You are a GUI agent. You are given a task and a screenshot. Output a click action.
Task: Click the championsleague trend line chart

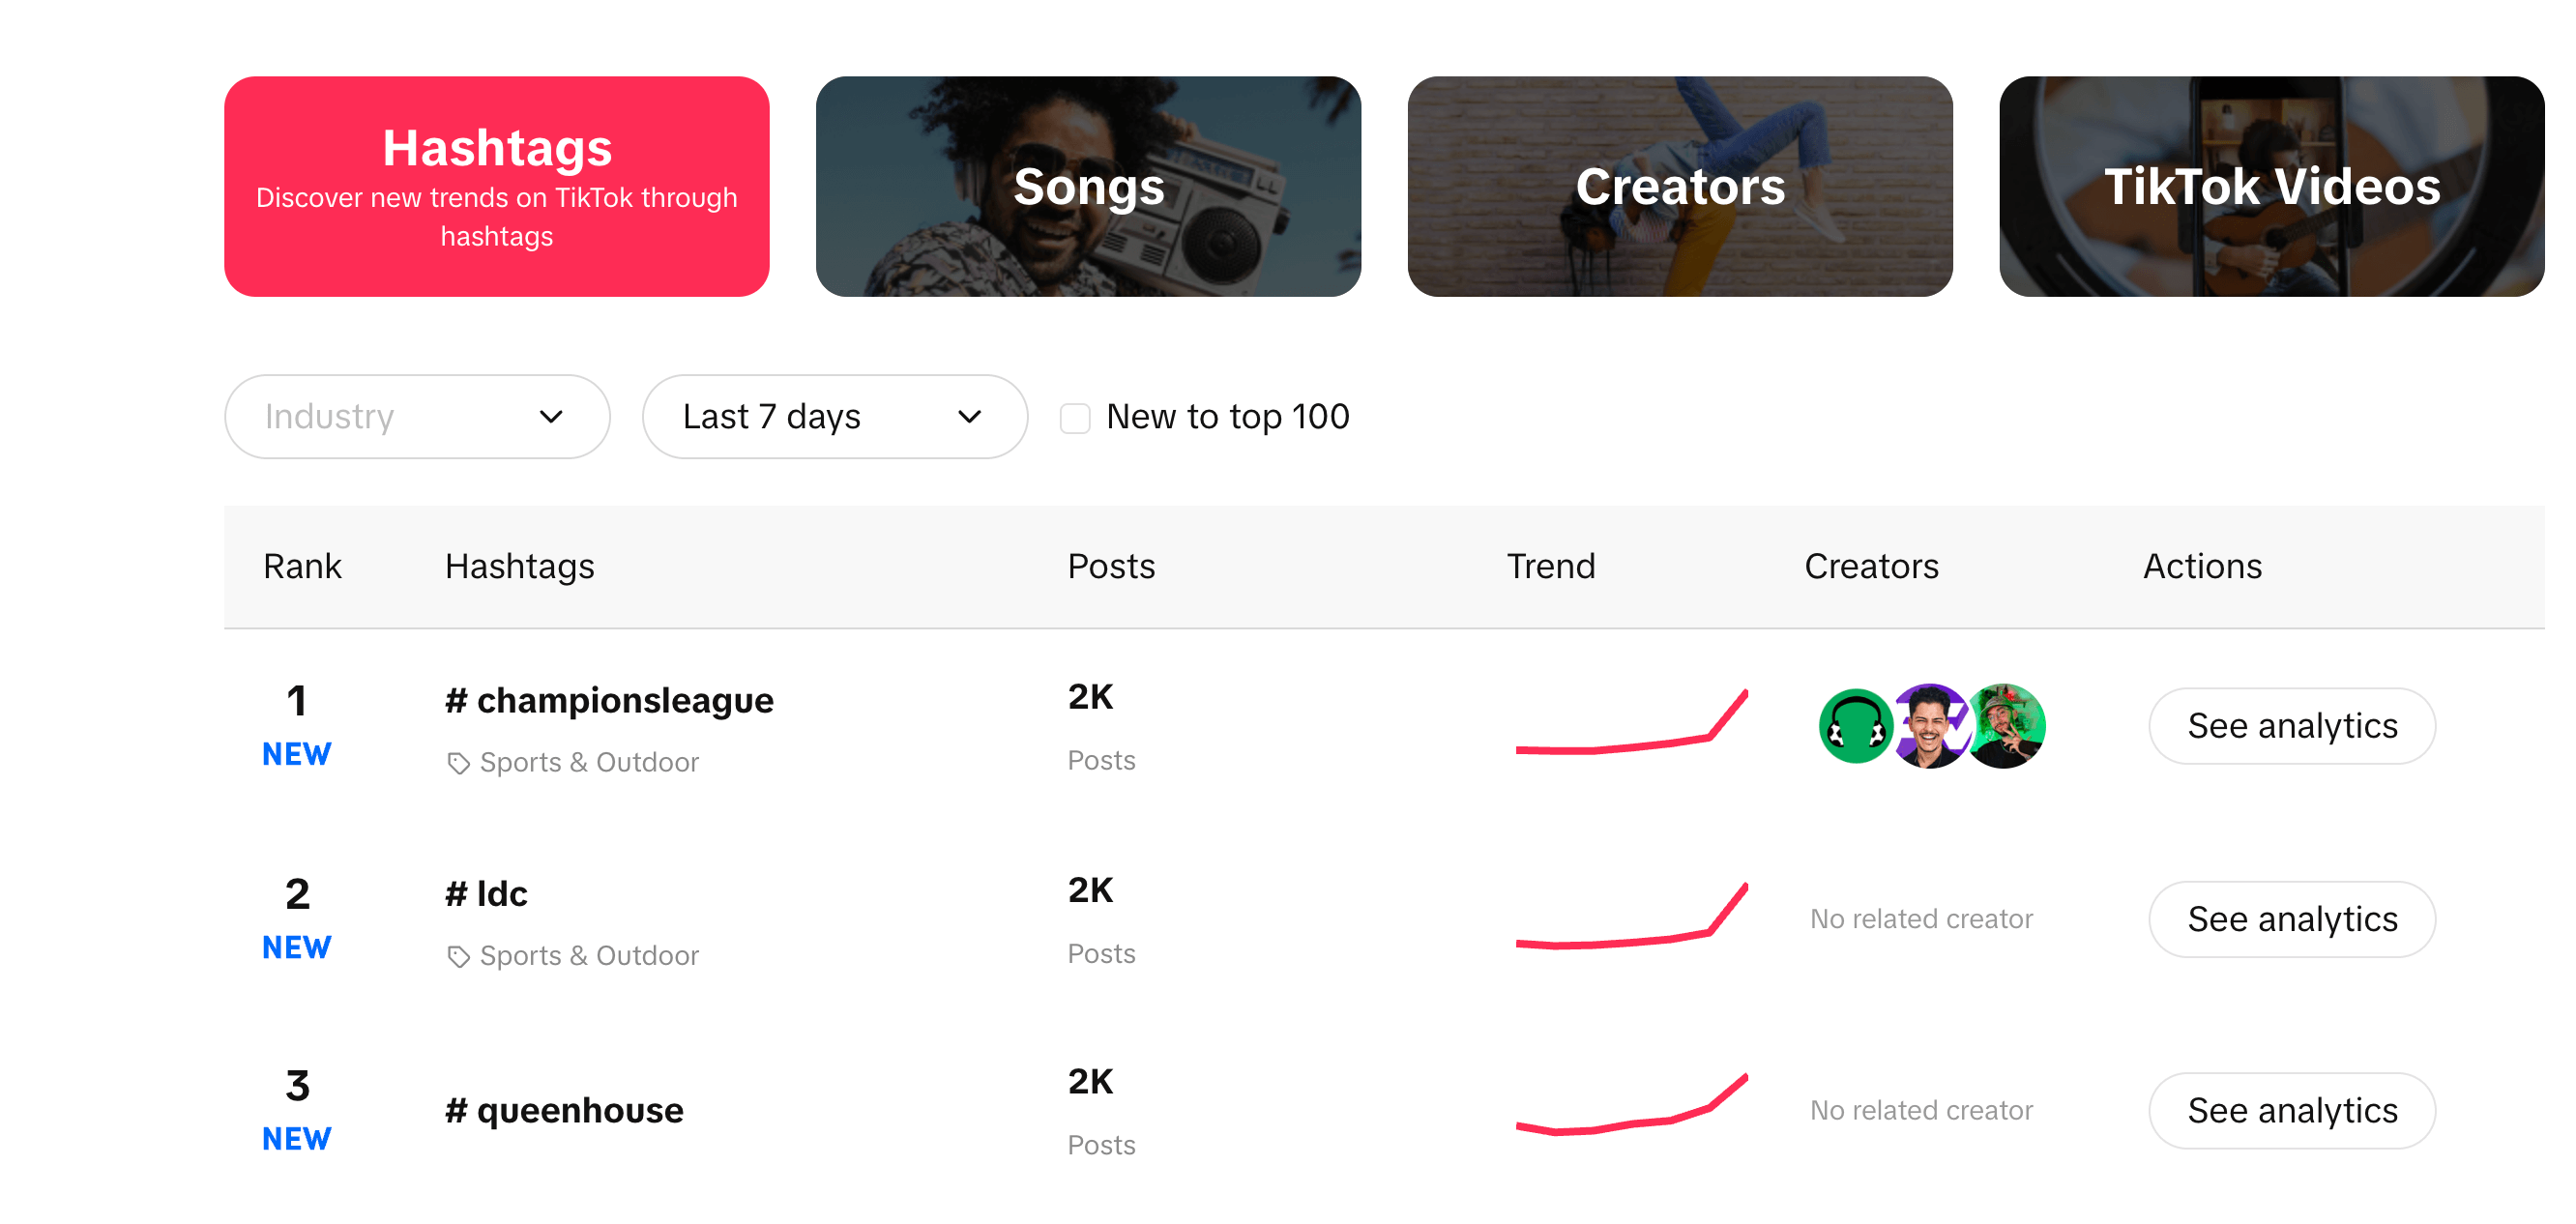click(x=1630, y=725)
